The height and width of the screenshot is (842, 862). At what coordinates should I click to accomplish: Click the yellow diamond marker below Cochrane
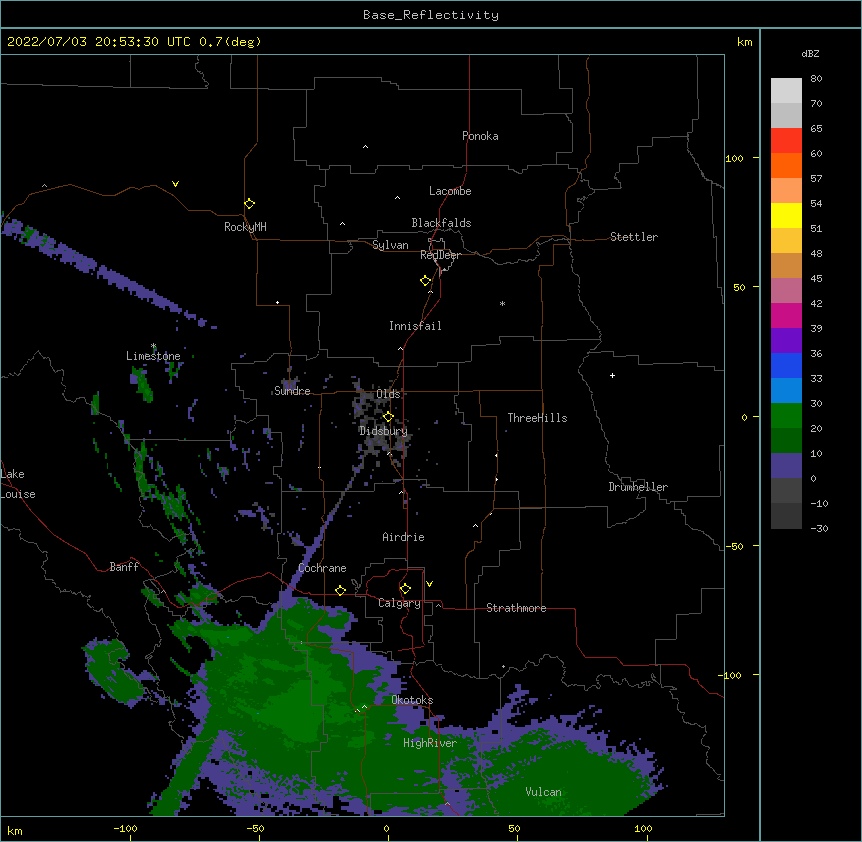tap(340, 590)
